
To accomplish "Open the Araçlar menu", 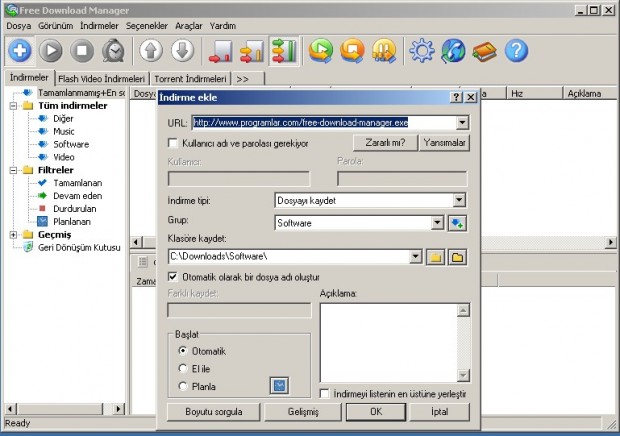I will point(189,26).
